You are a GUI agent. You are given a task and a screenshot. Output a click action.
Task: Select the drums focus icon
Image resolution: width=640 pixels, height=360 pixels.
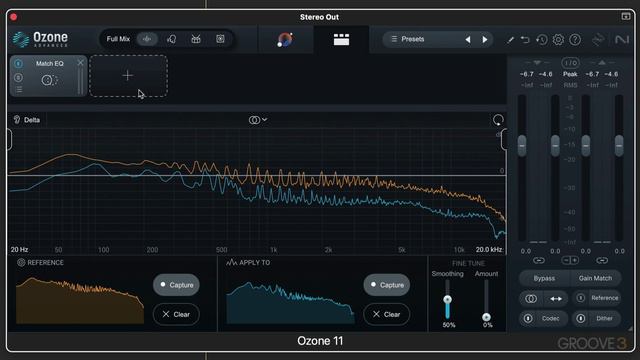pyautogui.click(x=196, y=39)
